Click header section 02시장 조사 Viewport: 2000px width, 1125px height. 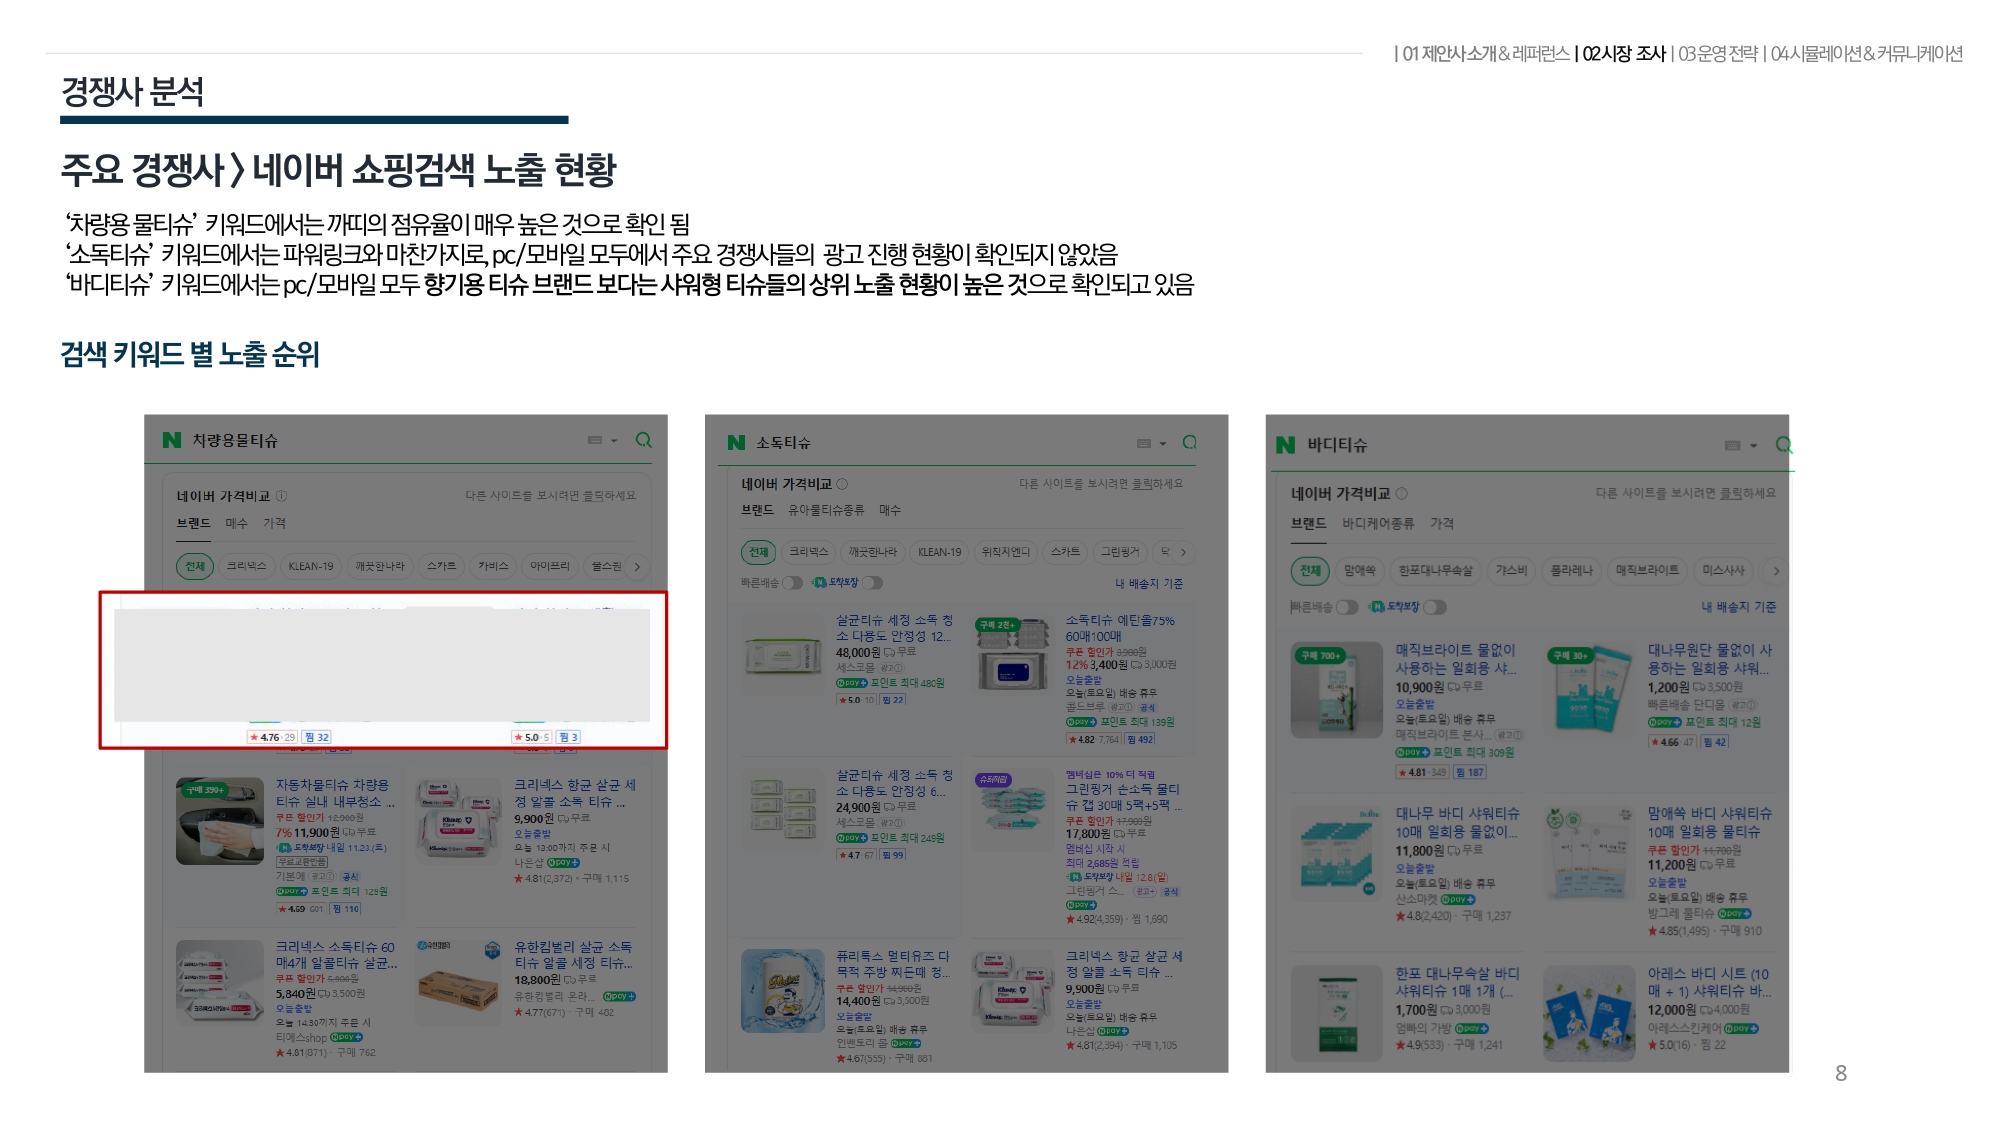(x=1624, y=54)
